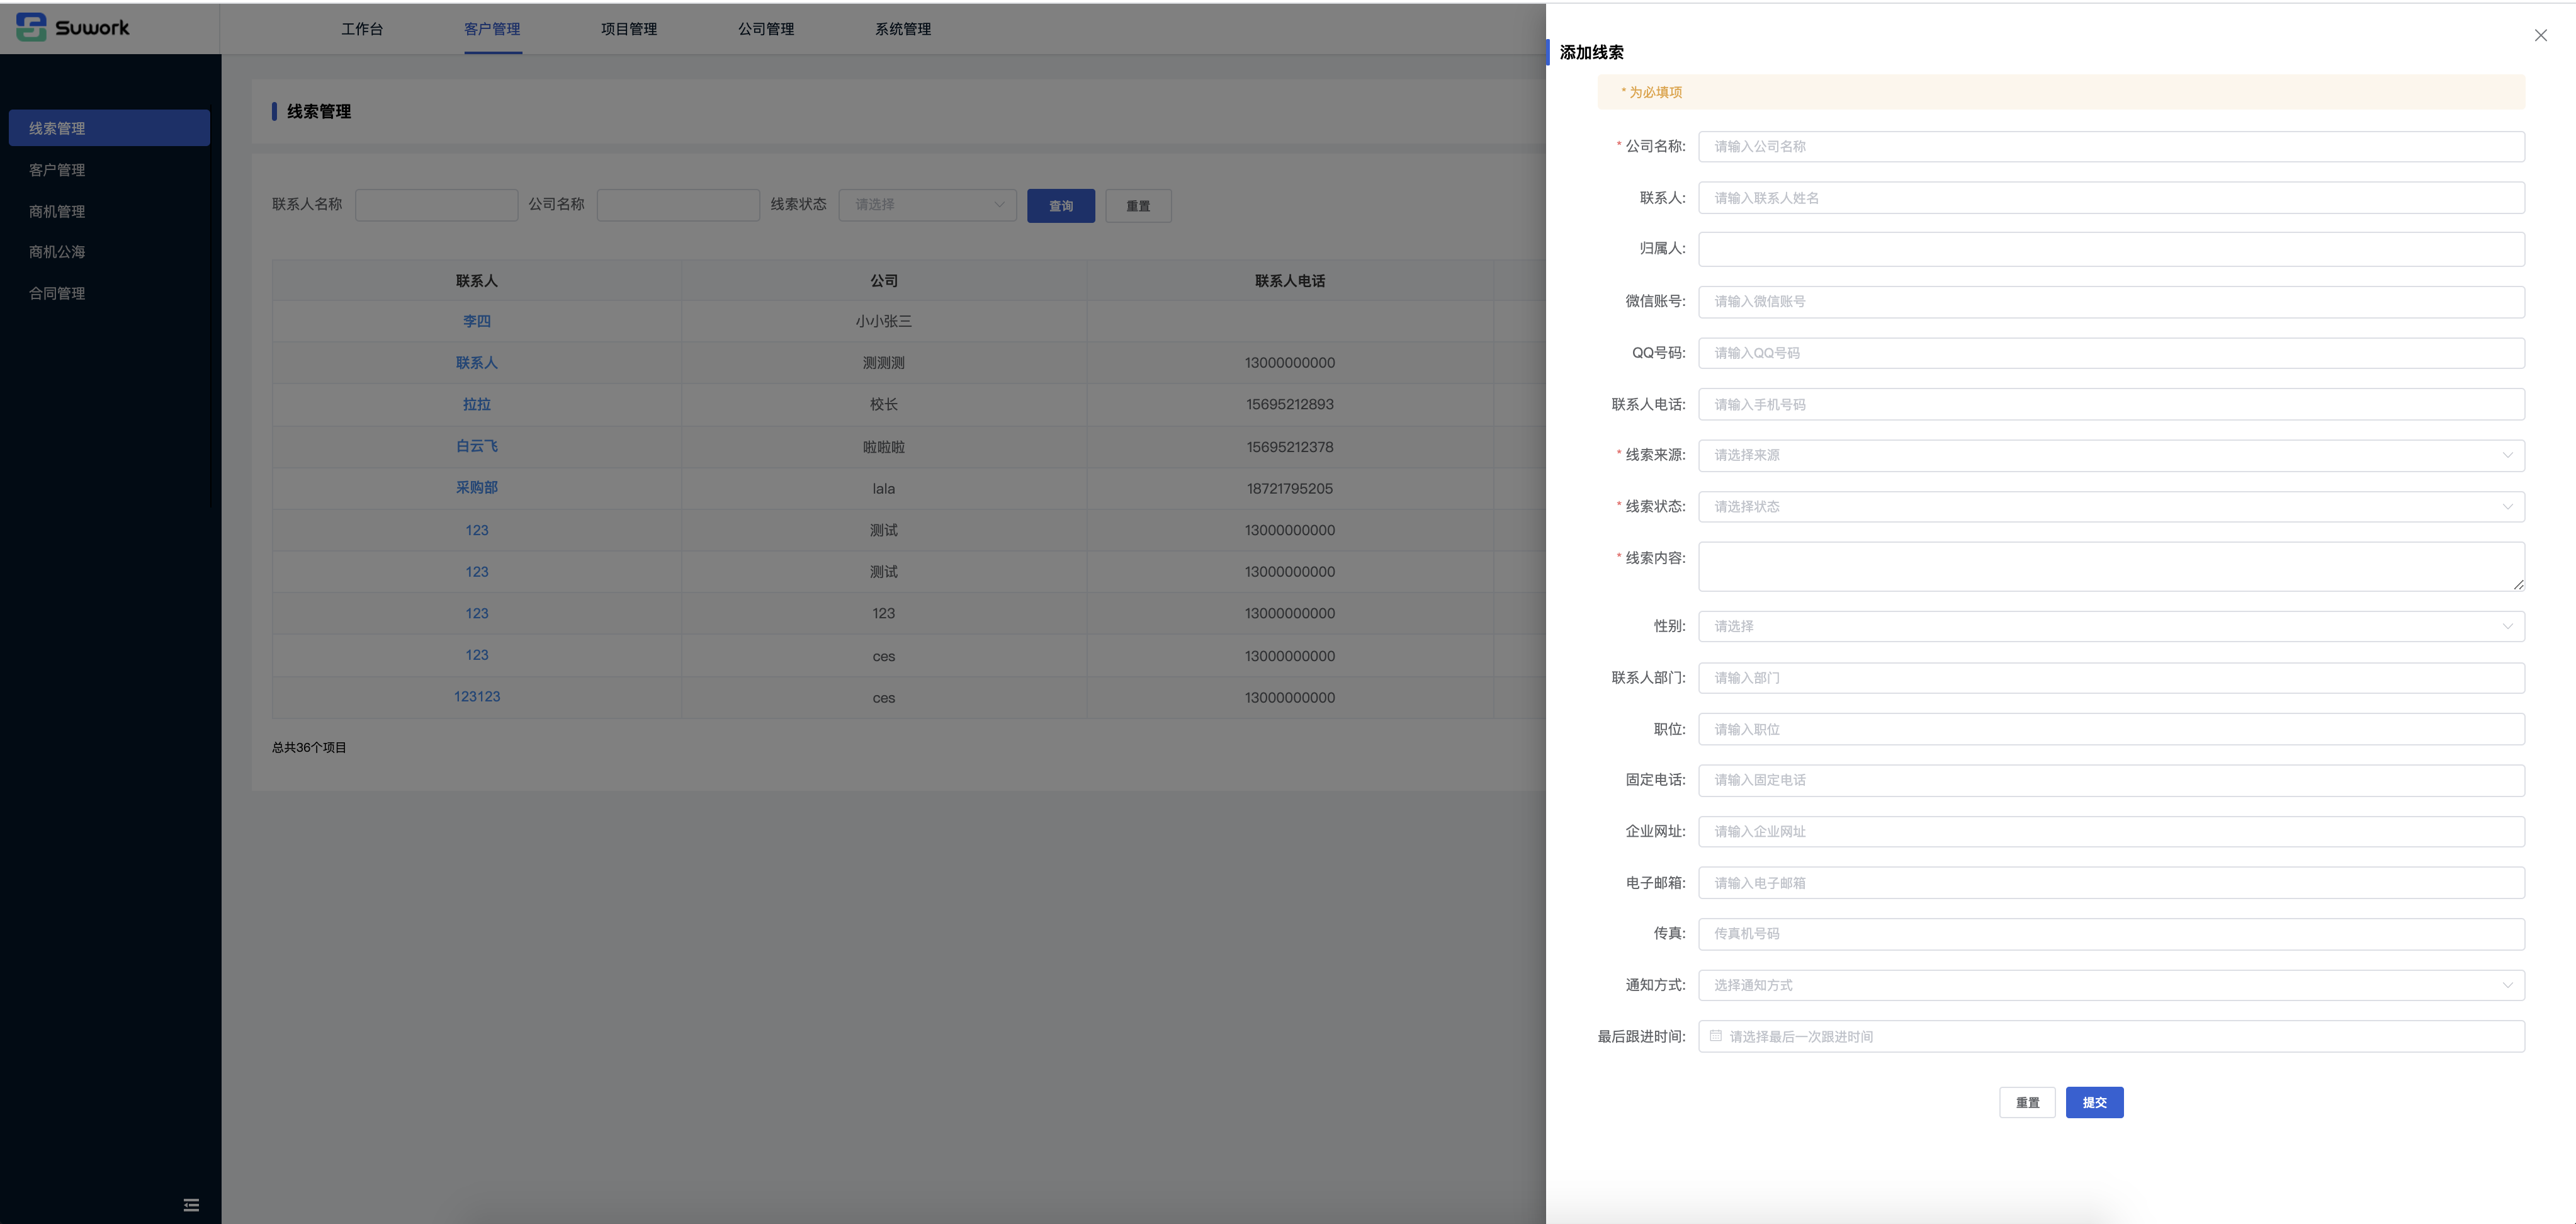The height and width of the screenshot is (1224, 2576).
Task: Open the 线索来源 dropdown
Action: pos(2111,455)
